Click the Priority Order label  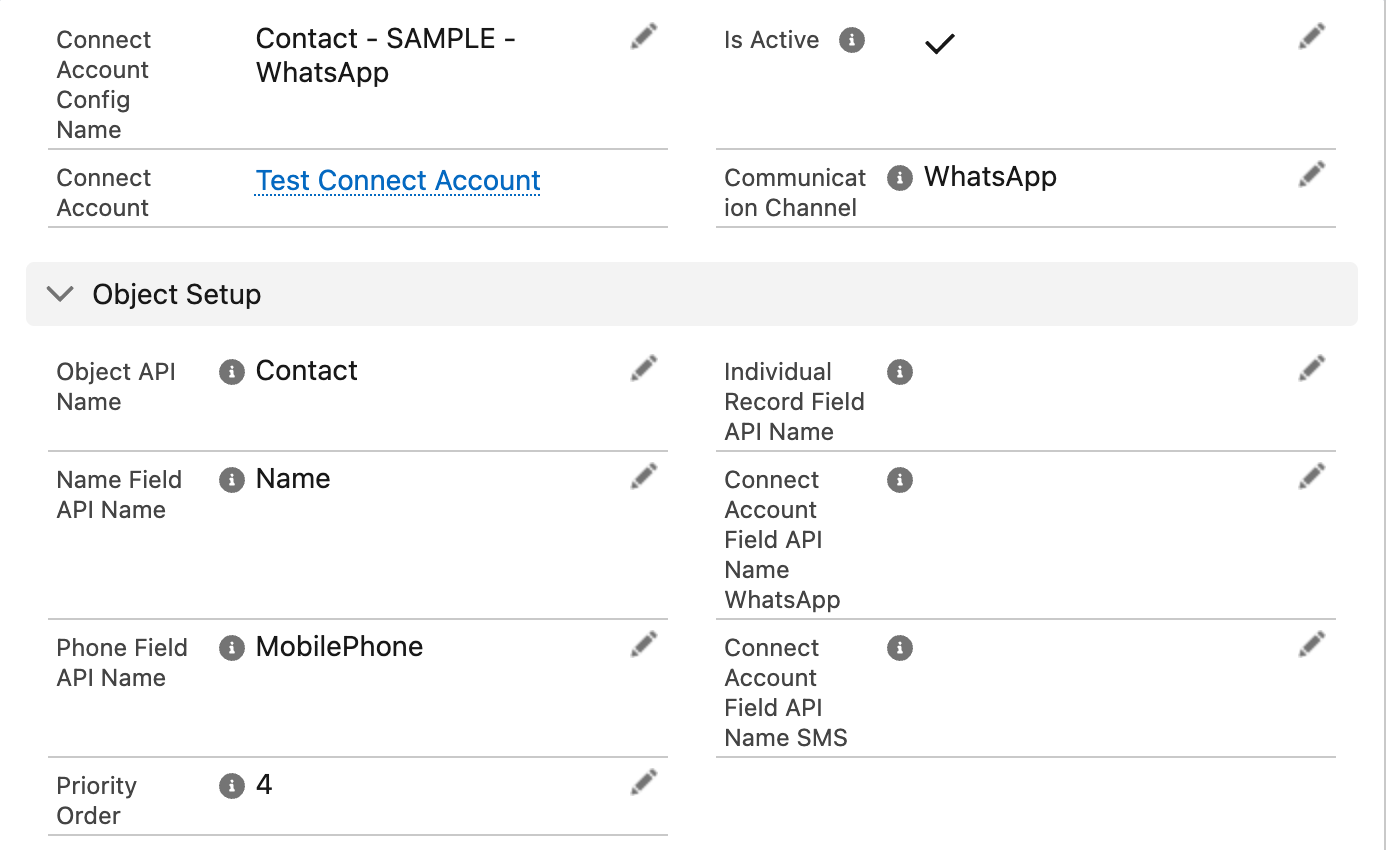coord(97,801)
